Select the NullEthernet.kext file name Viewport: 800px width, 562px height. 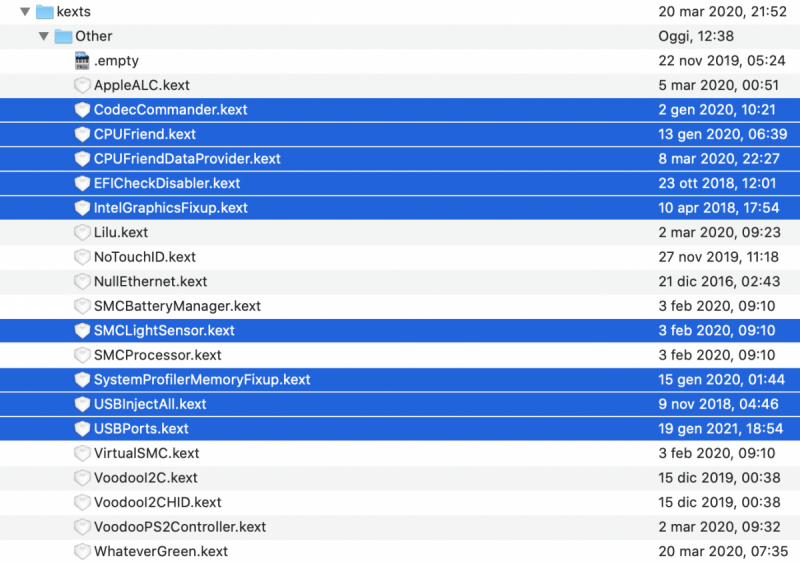pyautogui.click(x=151, y=281)
